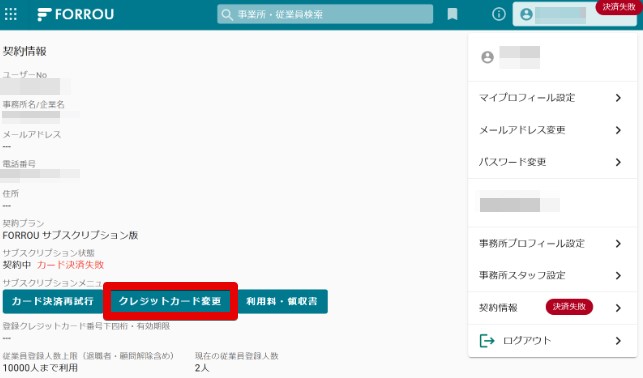Open the apps grid menu icon
643x378 pixels.
pos(11,14)
